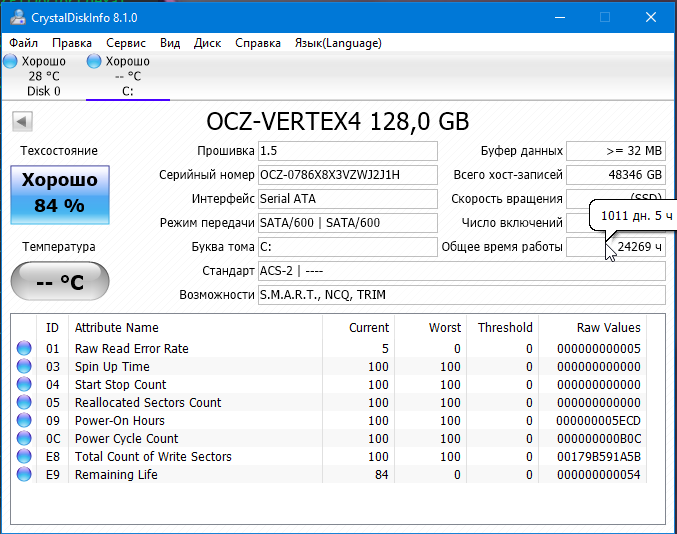
Task: Select the C: disk tab
Action: (x=128, y=76)
